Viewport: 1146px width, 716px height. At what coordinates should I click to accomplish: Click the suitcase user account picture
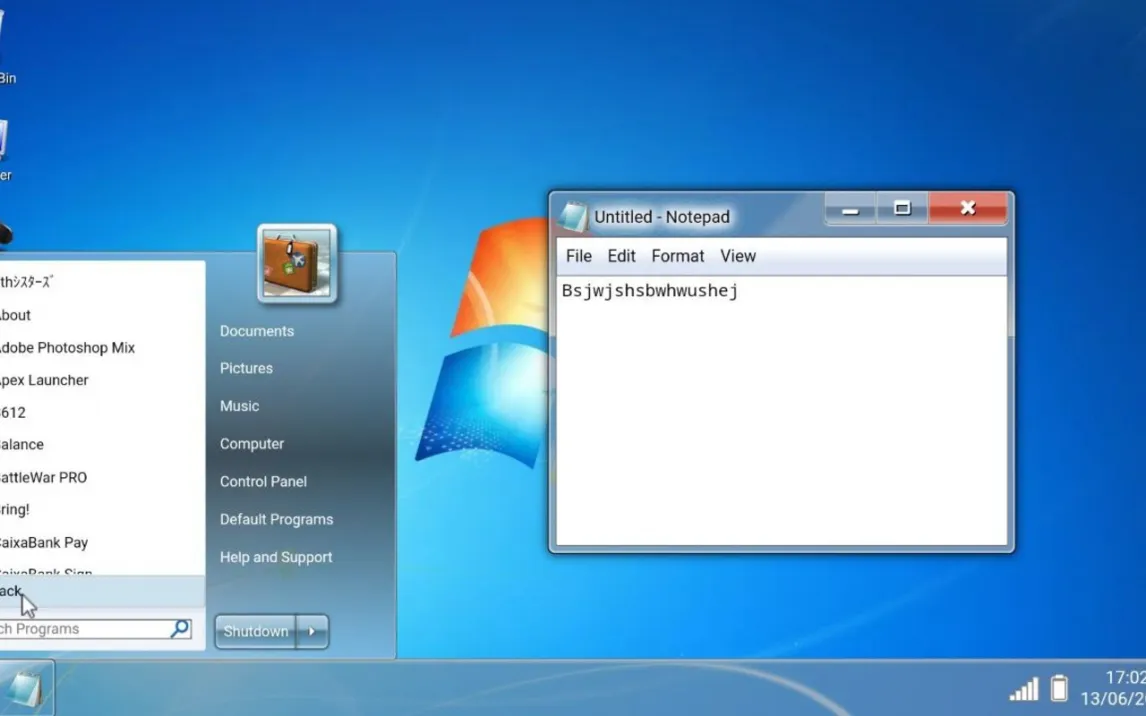click(x=296, y=264)
